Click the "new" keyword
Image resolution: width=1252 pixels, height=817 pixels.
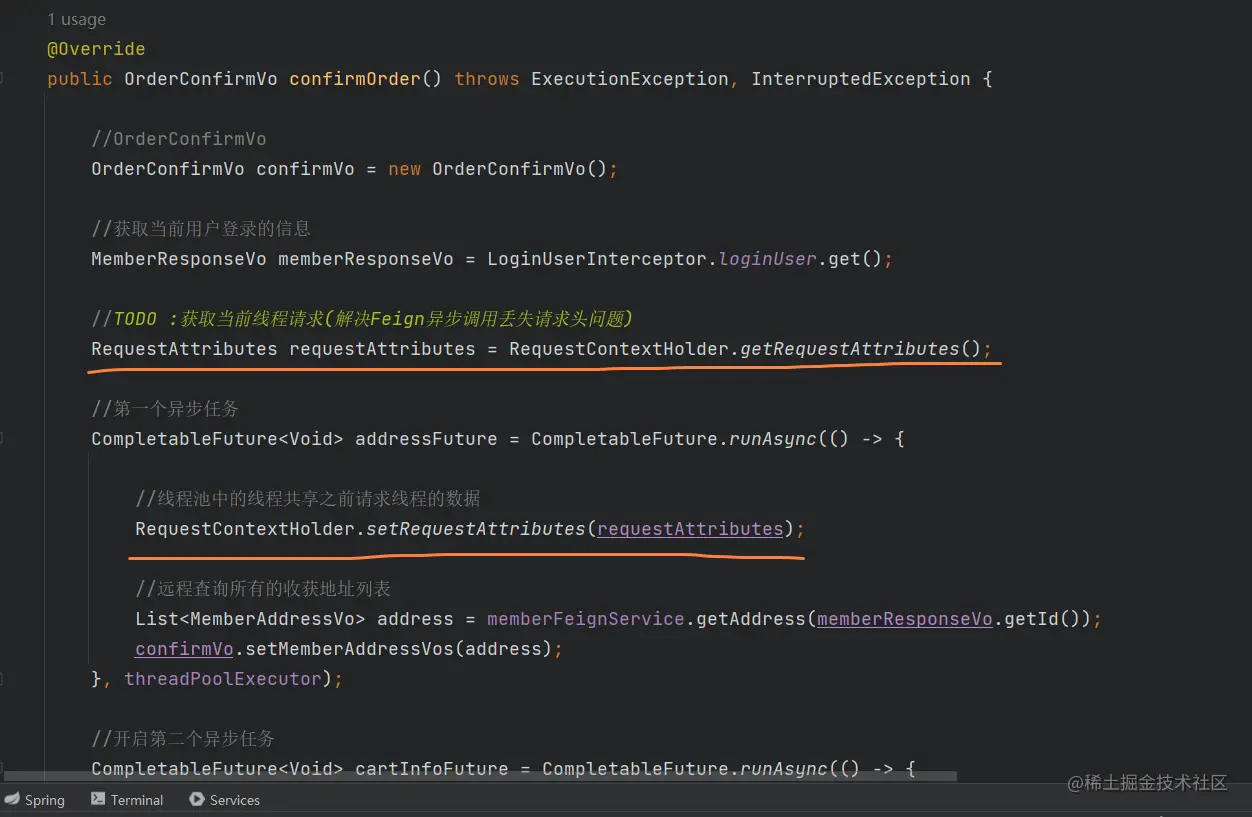coord(404,169)
